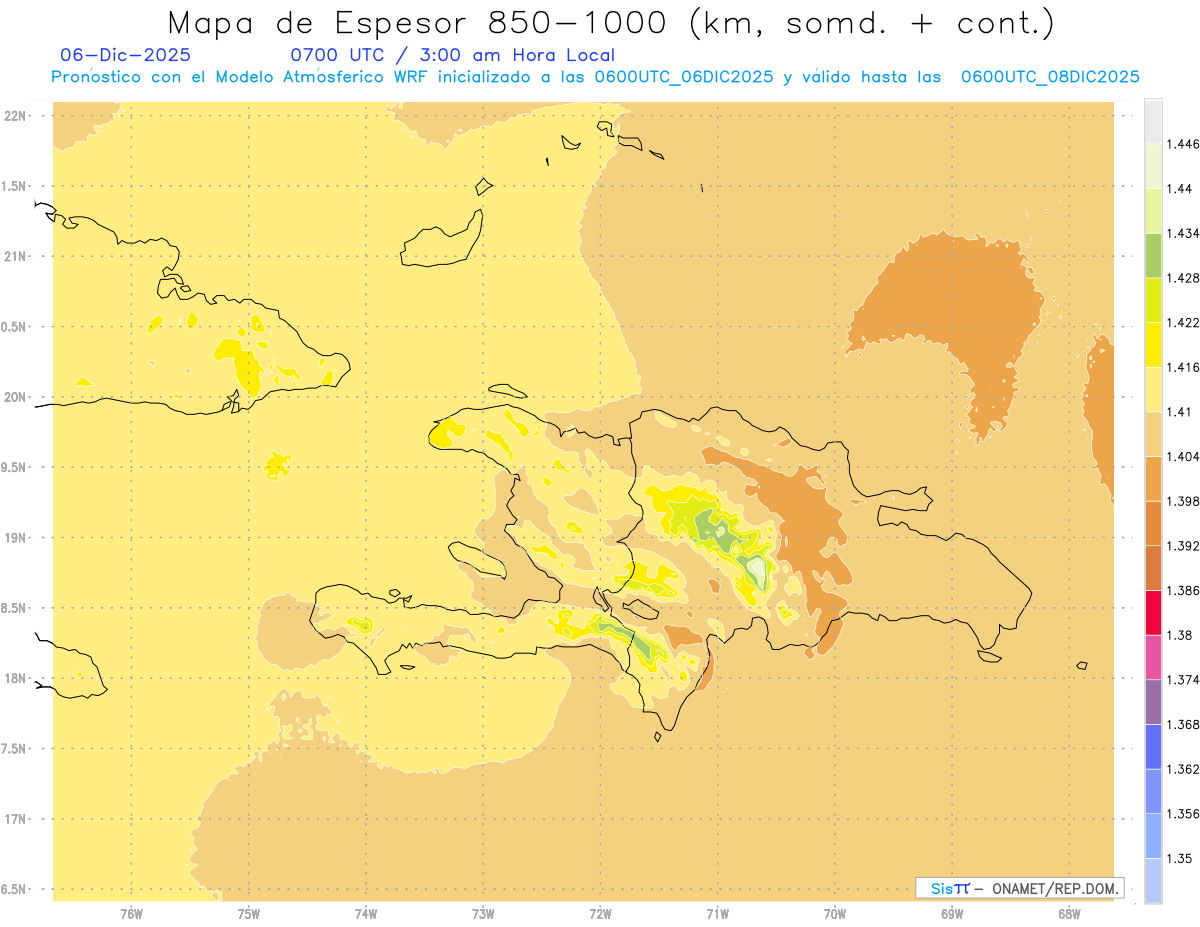Click the 8.5N axis label

[x=14, y=608]
